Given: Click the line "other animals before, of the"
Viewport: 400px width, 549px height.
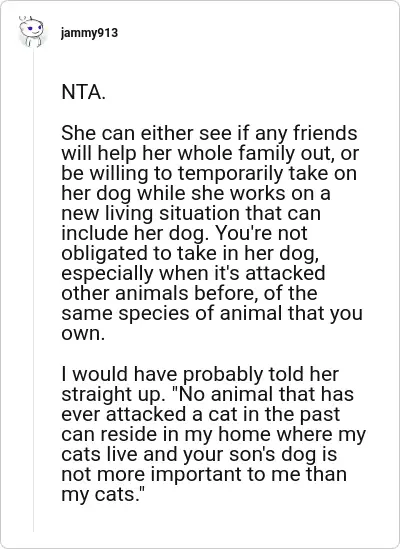Looking at the screenshot, I should [x=189, y=293].
